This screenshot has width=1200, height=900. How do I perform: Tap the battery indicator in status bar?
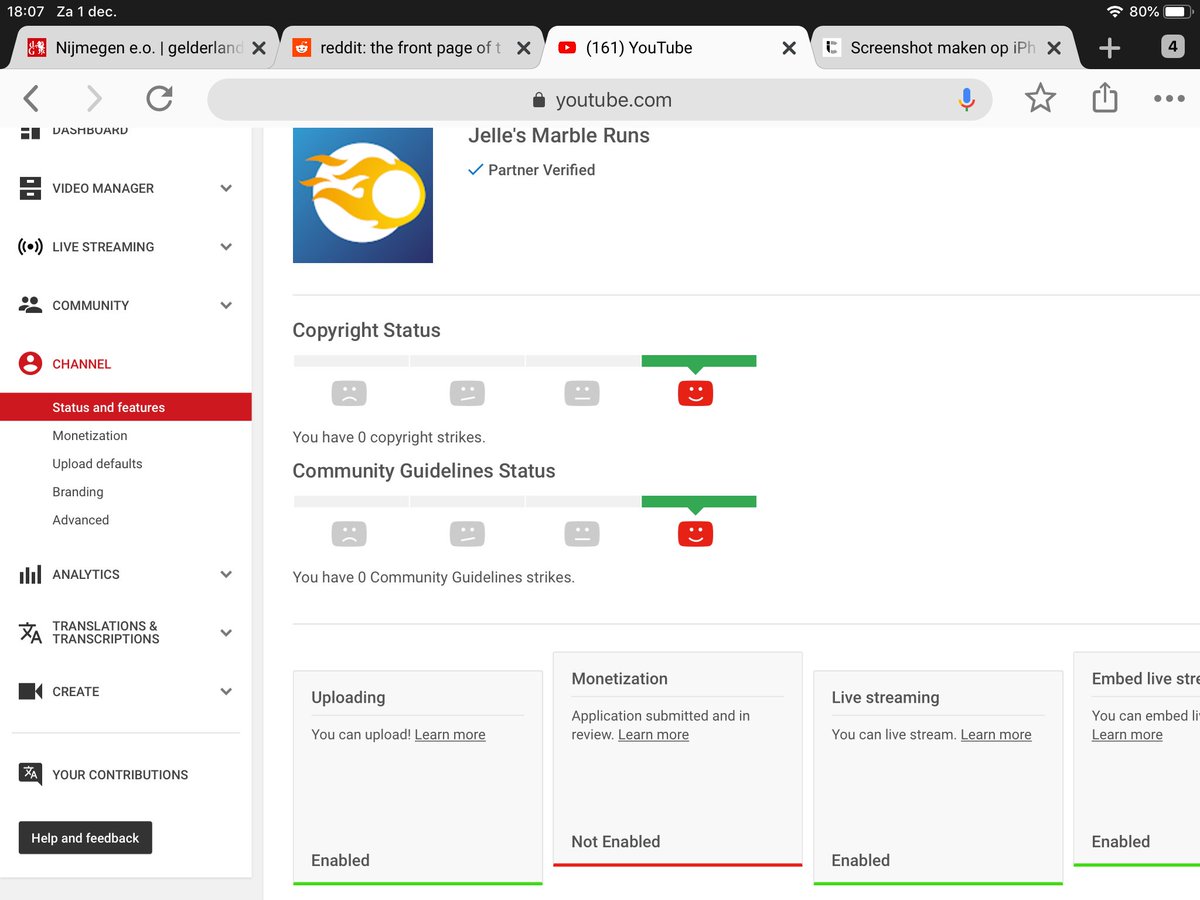1180,11
